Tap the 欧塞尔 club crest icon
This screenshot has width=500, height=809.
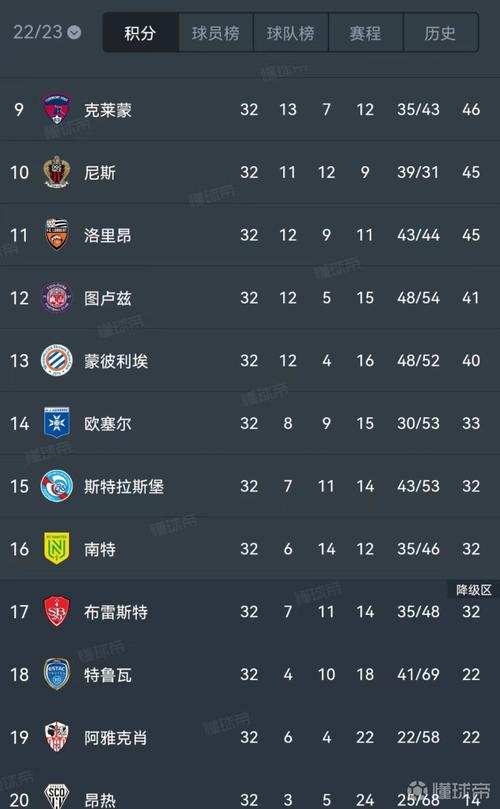[57, 423]
